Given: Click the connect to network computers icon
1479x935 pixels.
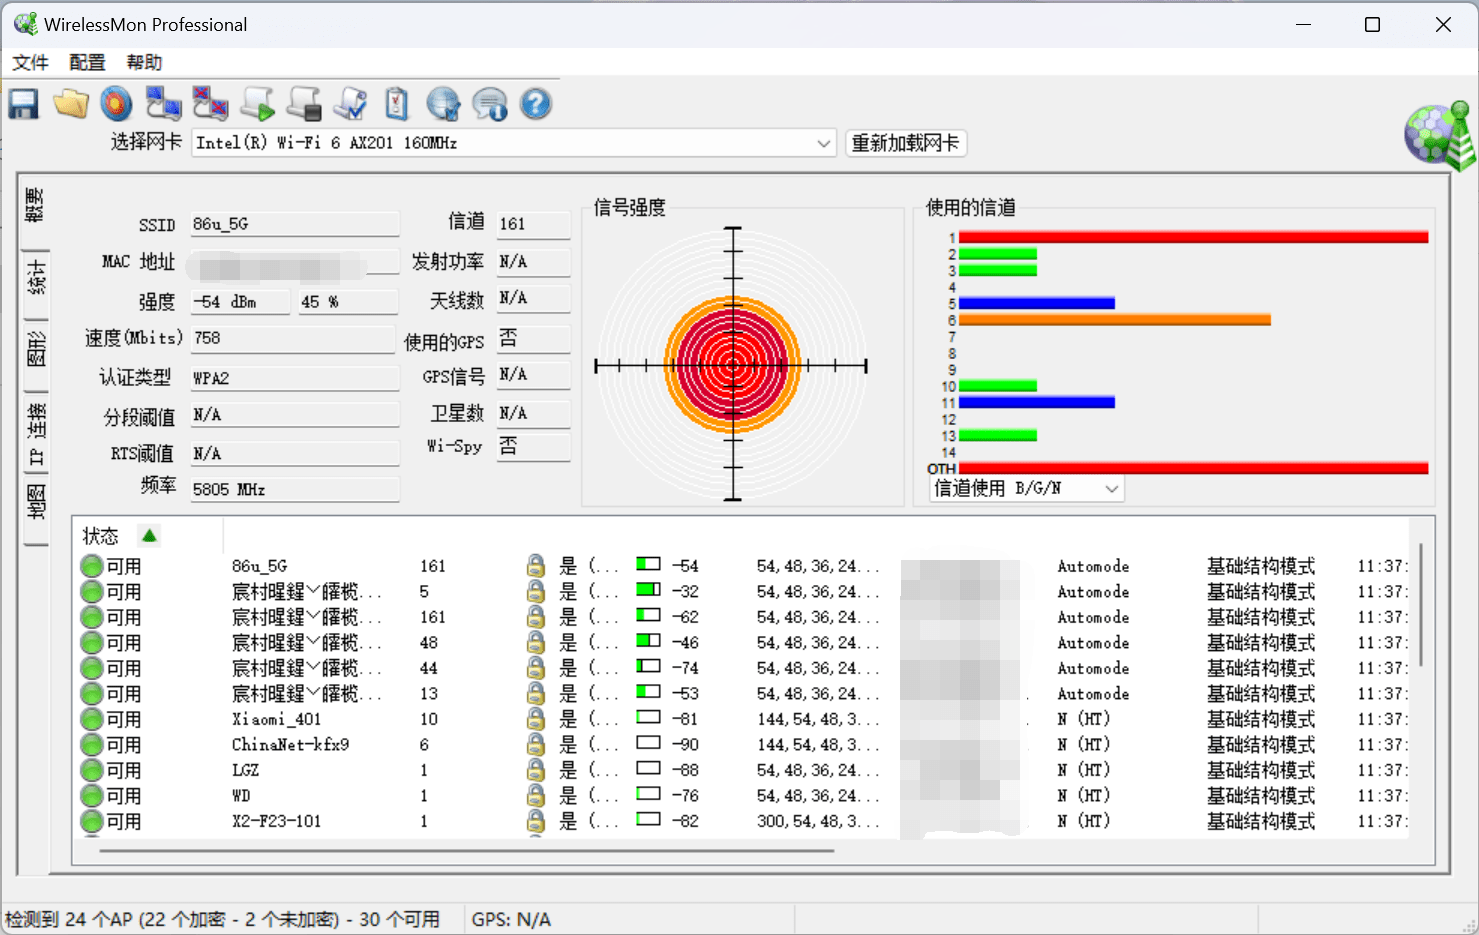Looking at the screenshot, I should click(x=163, y=104).
